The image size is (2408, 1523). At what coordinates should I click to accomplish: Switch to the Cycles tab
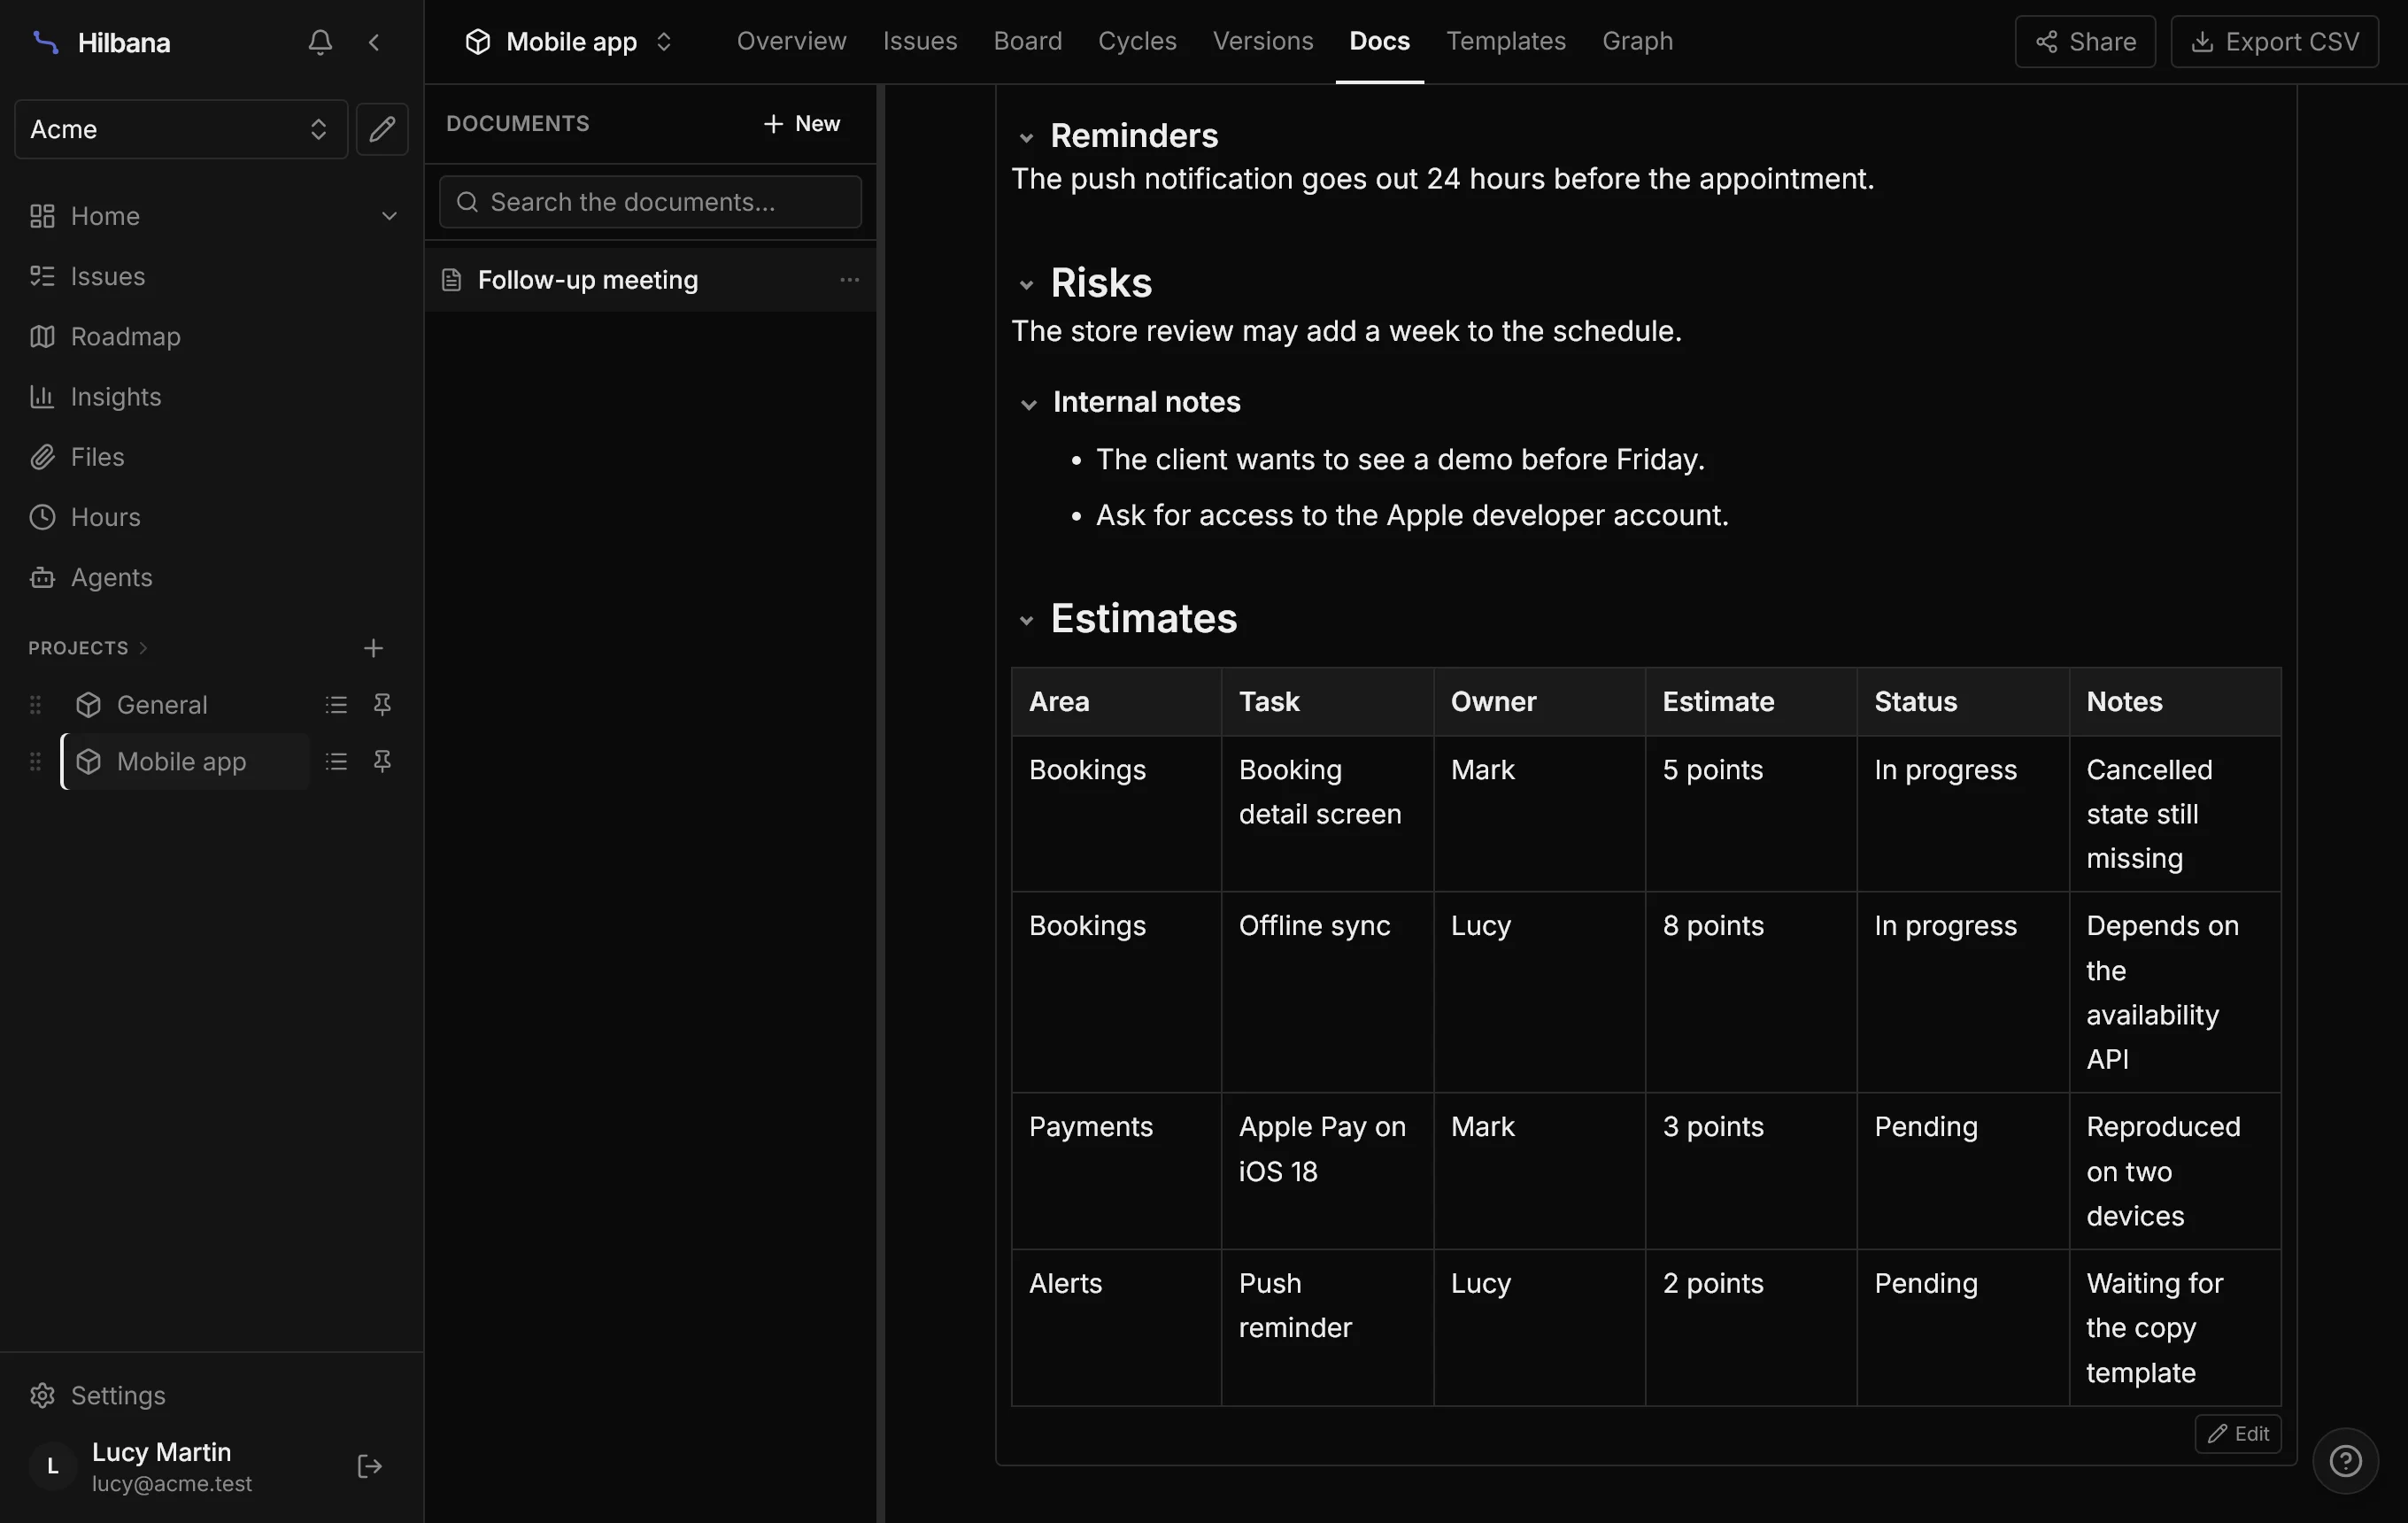tap(1137, 42)
